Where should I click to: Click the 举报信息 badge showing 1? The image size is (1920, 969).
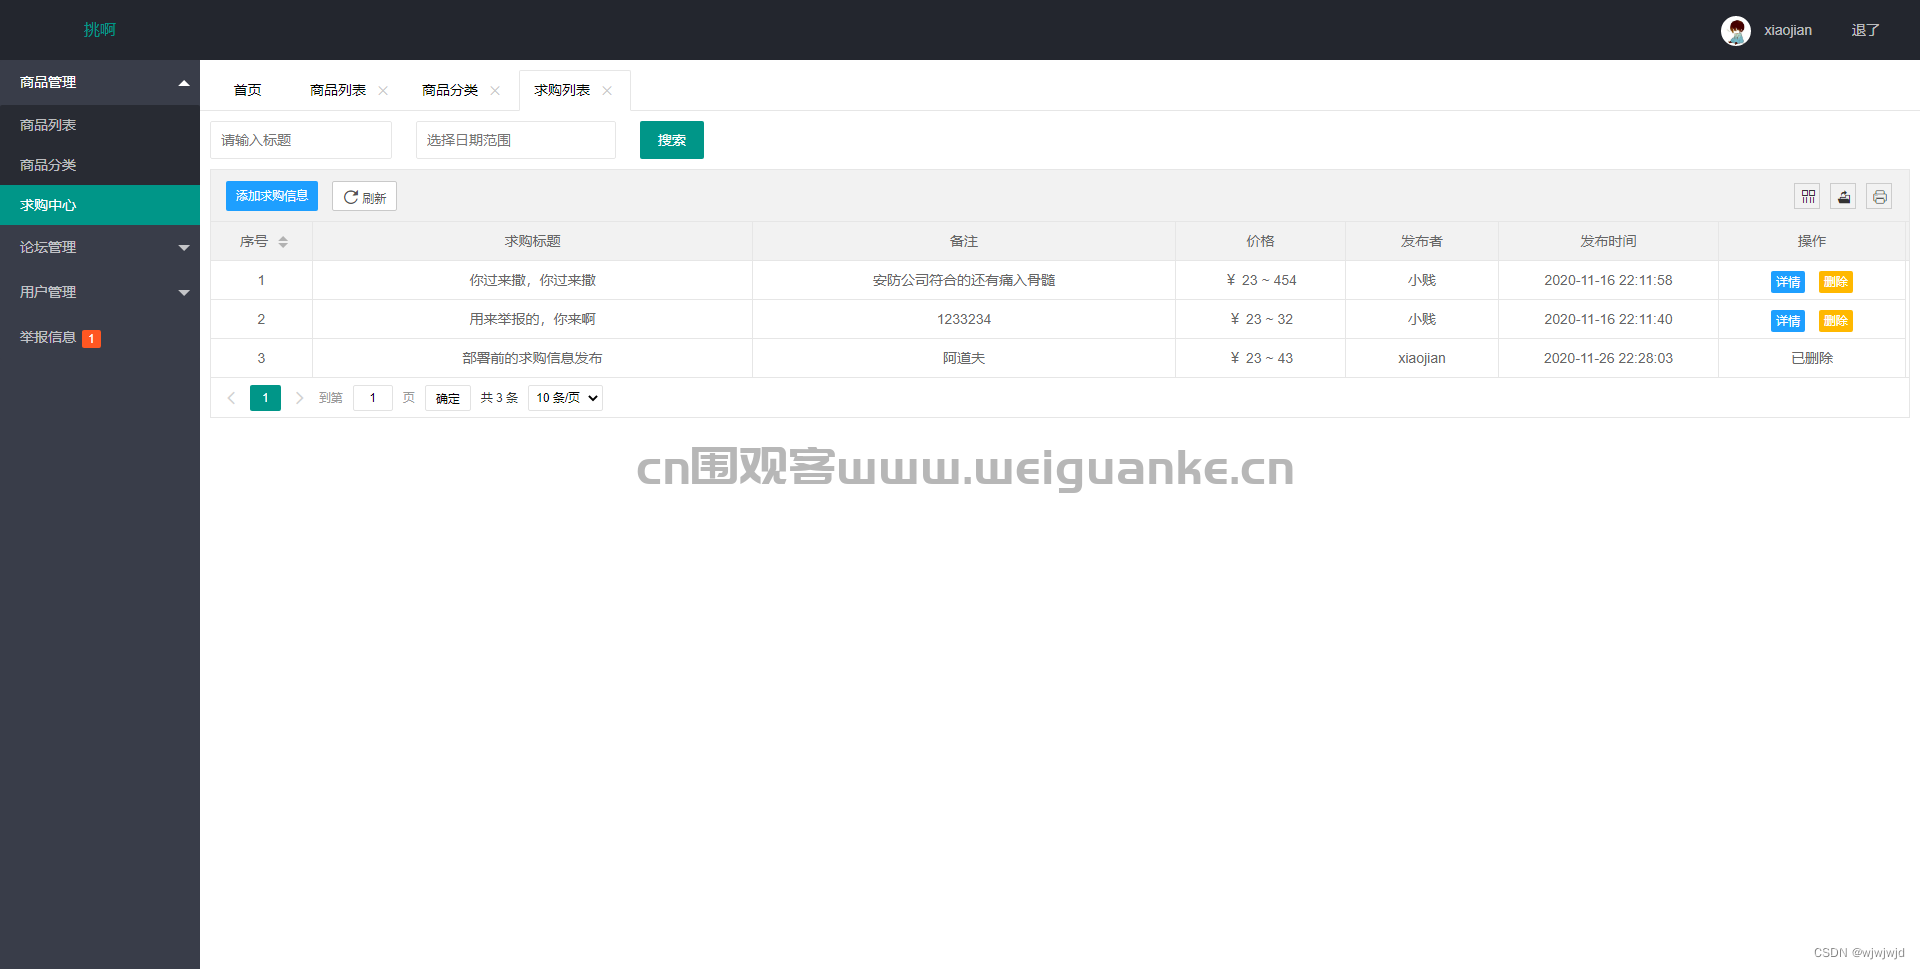(91, 338)
